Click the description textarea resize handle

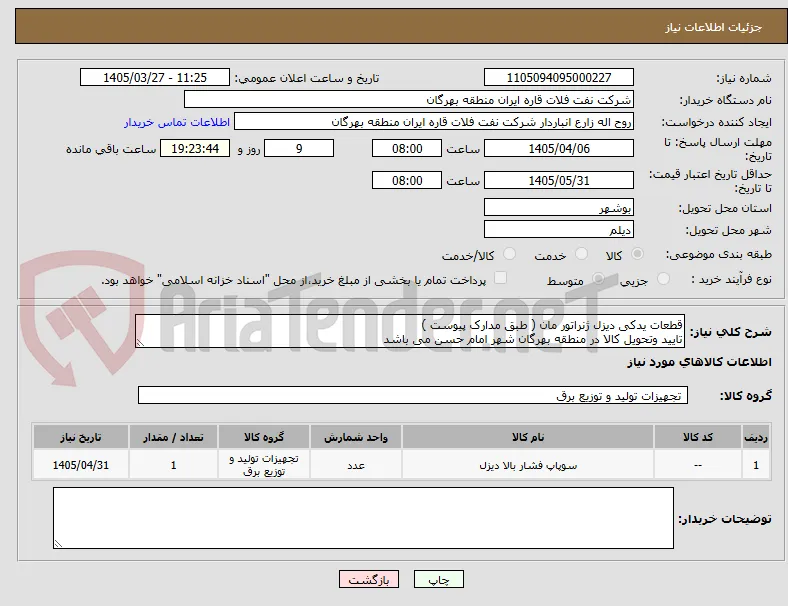(140, 343)
